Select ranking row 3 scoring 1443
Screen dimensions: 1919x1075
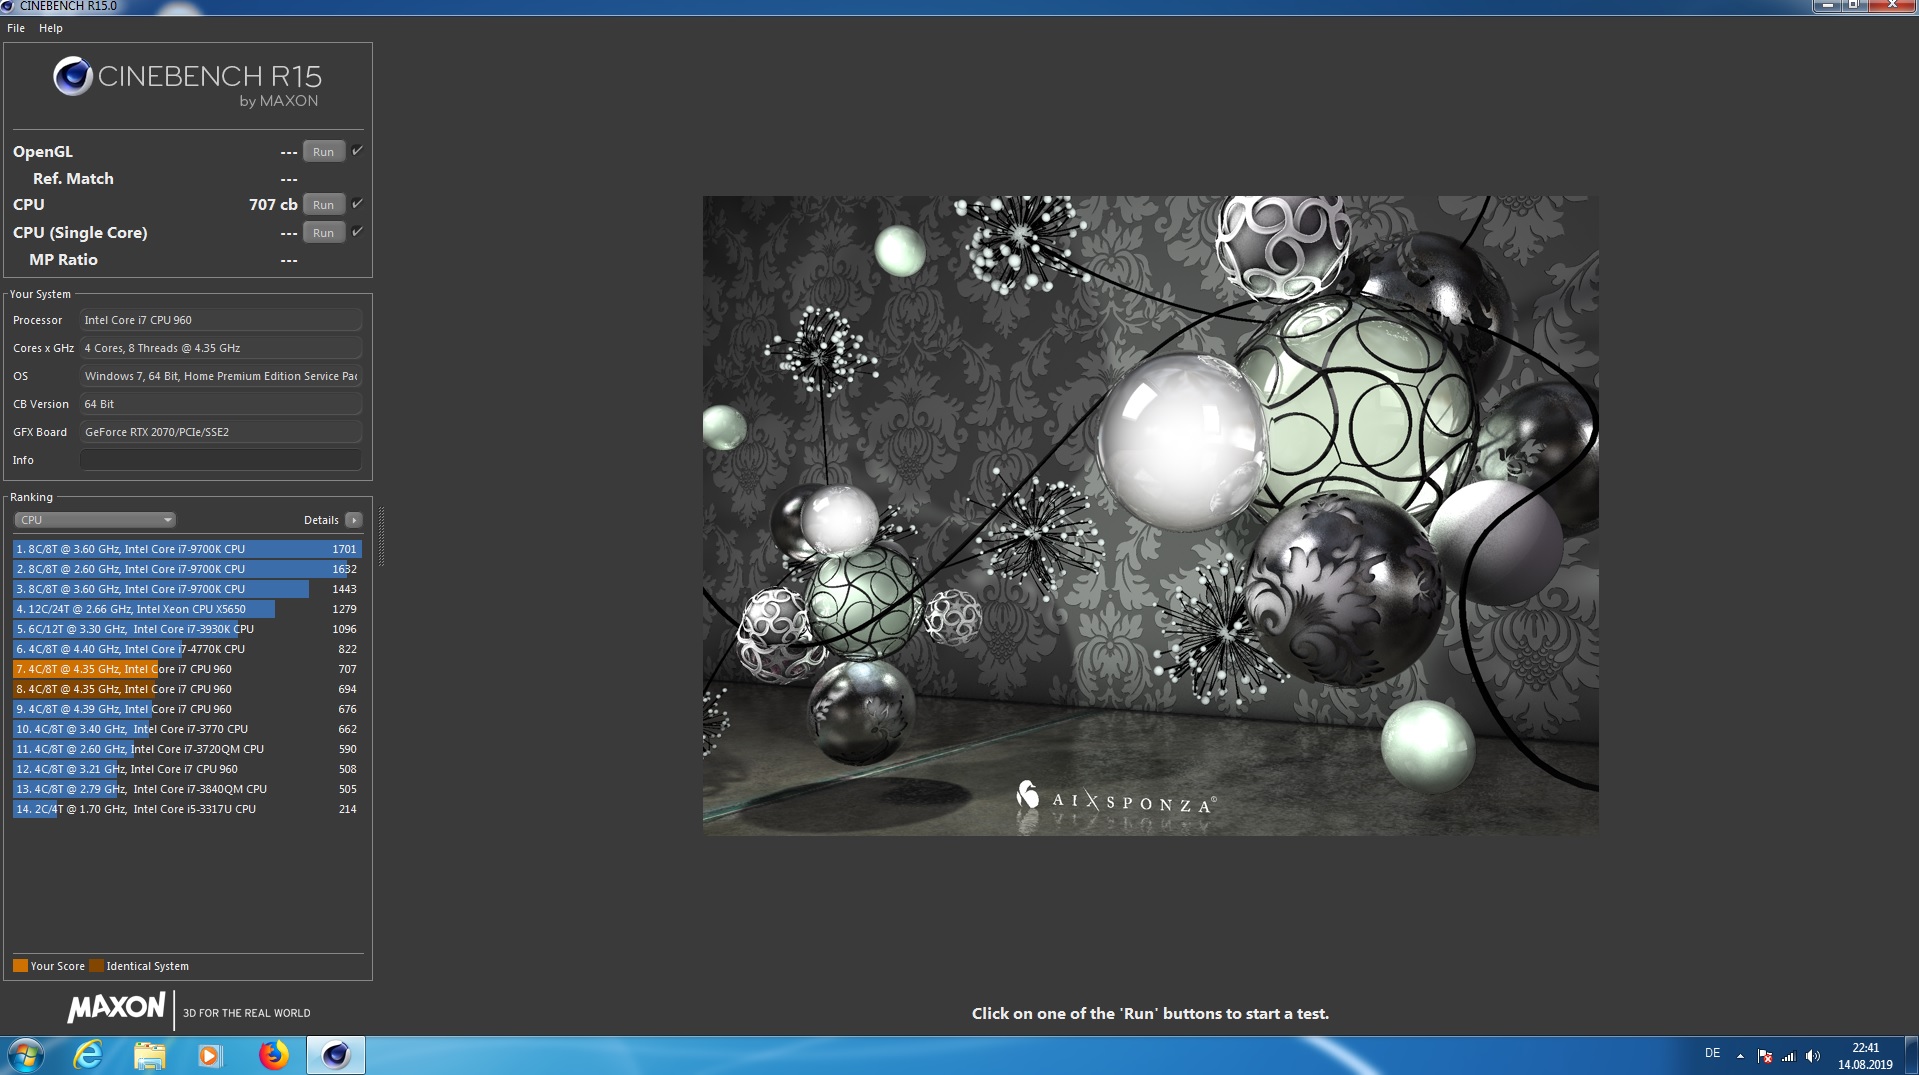pos(187,589)
